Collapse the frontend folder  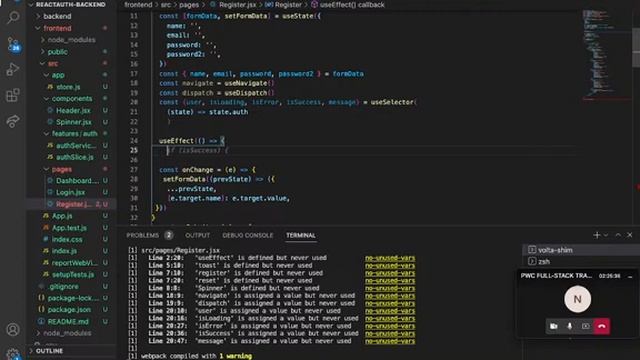point(57,28)
